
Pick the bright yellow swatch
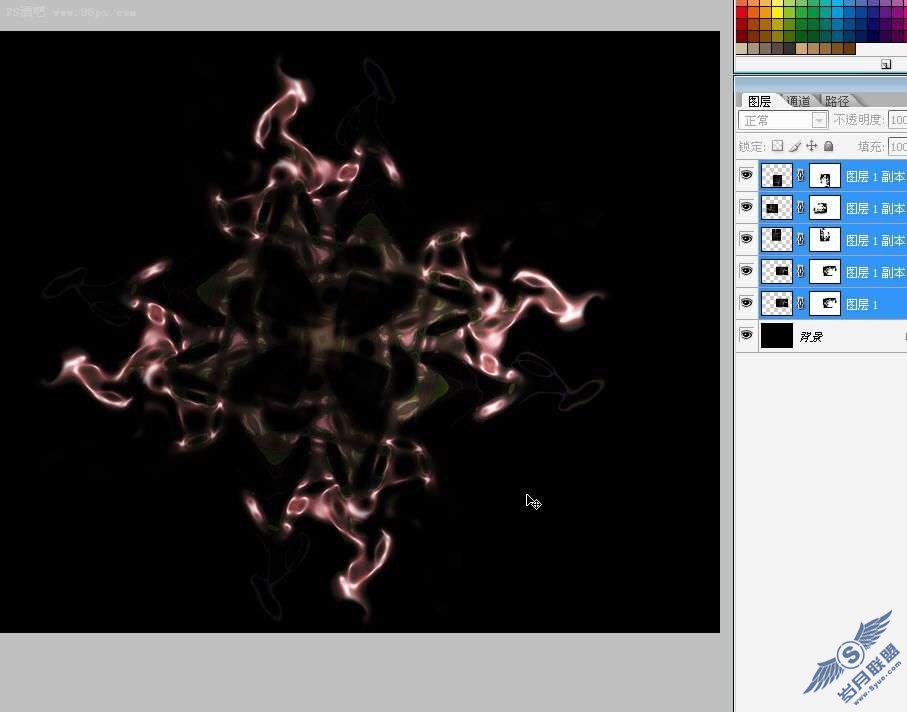[777, 13]
